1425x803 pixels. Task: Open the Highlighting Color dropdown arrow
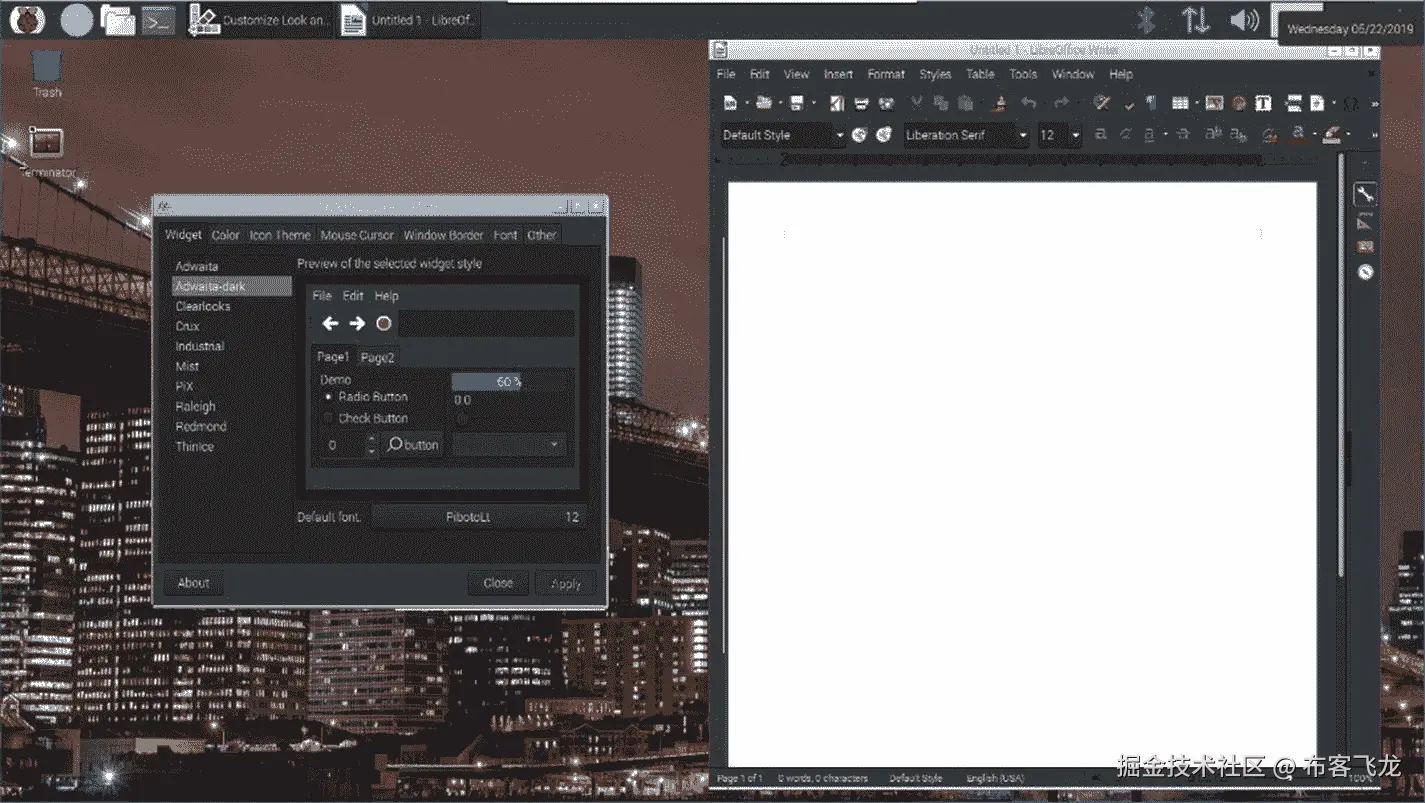(1348, 135)
